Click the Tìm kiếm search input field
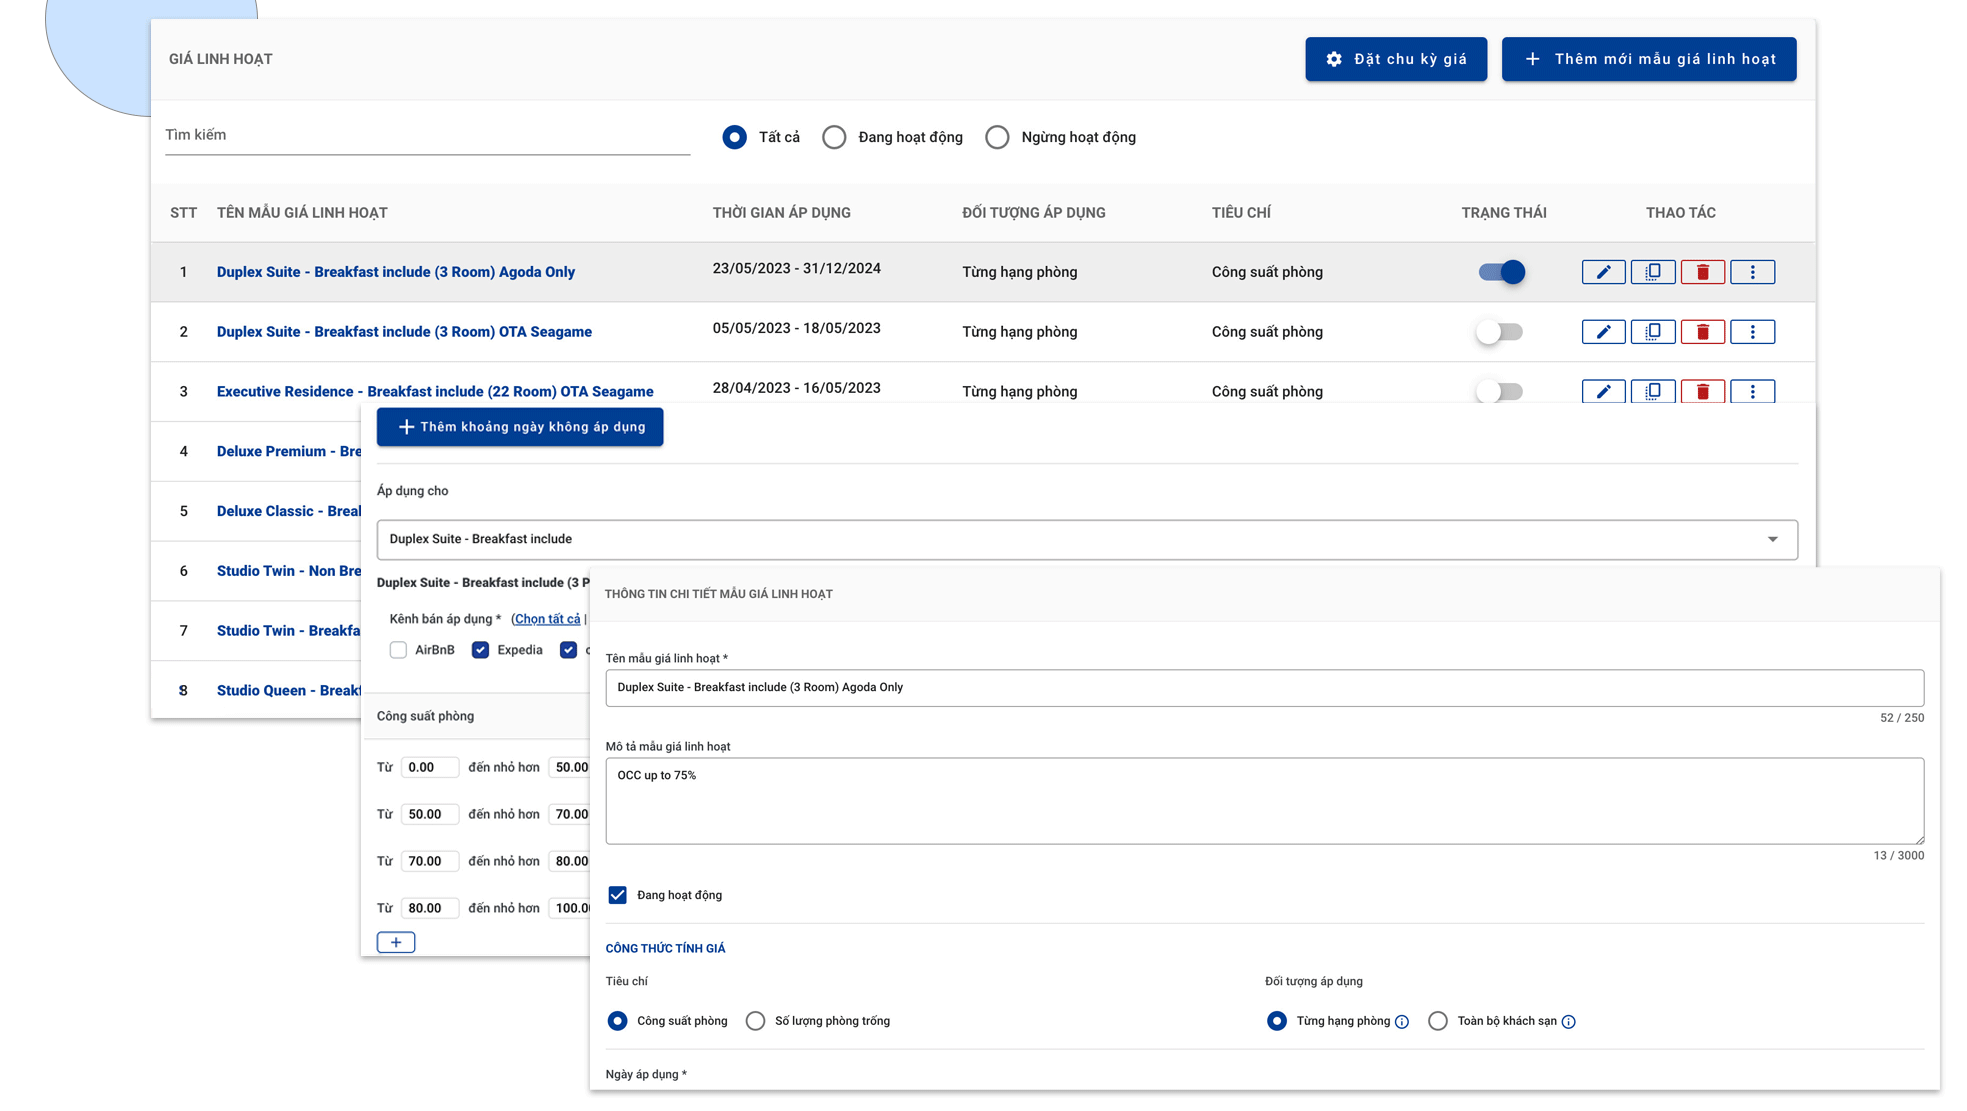The width and height of the screenshot is (1967, 1111). click(x=427, y=134)
